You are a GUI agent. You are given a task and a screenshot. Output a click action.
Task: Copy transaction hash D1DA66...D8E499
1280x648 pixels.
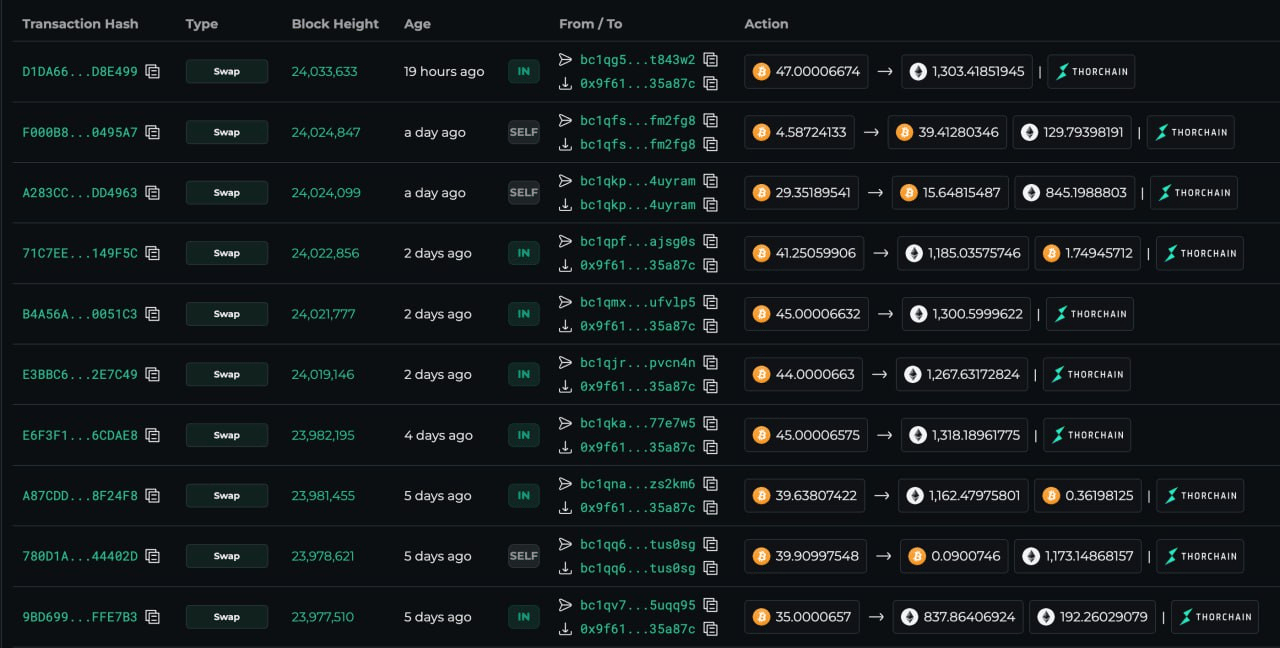[152, 71]
